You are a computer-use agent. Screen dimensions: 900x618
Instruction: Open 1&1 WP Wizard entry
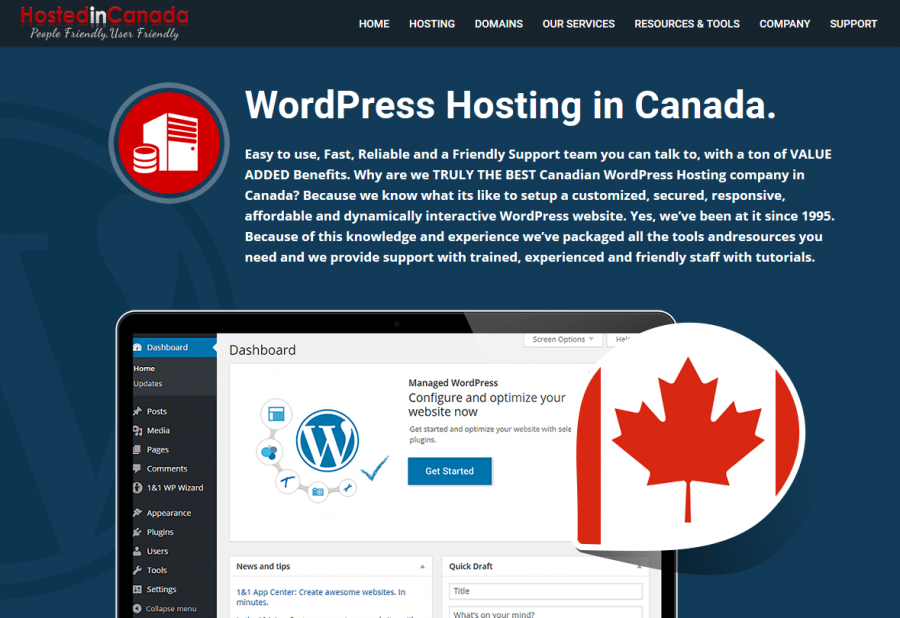pyautogui.click(x=174, y=488)
